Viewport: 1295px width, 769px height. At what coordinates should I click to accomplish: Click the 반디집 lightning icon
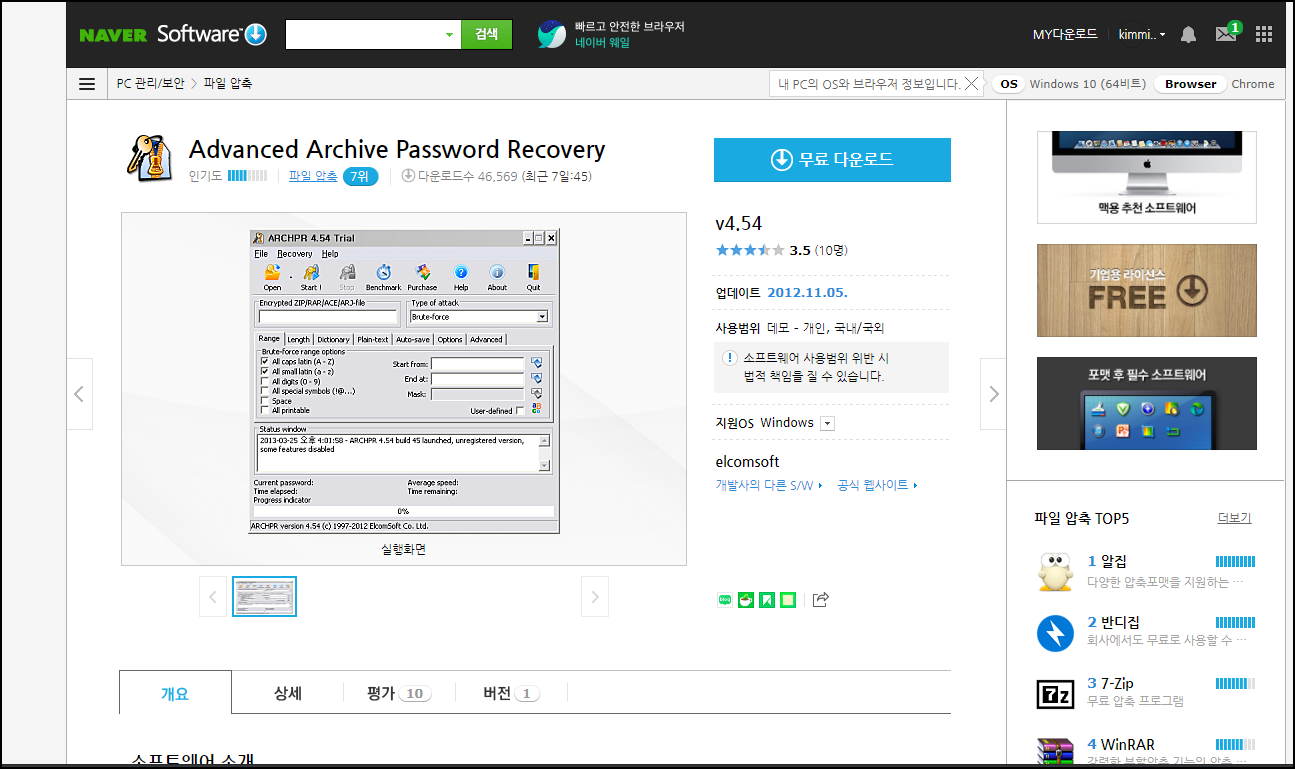1055,633
